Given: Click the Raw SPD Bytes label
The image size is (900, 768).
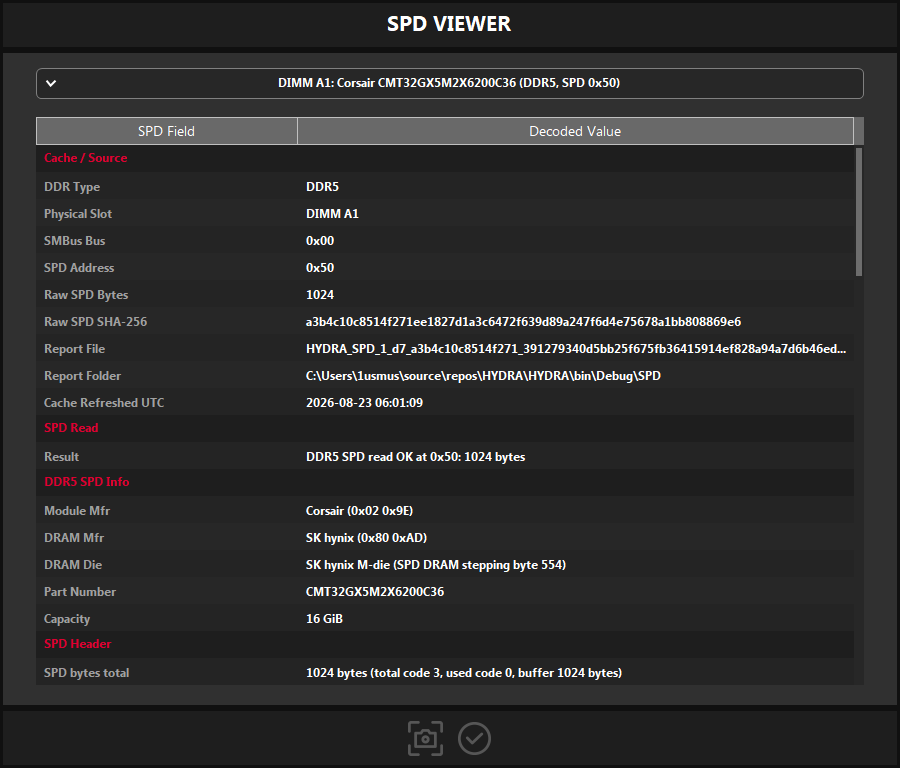Looking at the screenshot, I should [x=86, y=294].
